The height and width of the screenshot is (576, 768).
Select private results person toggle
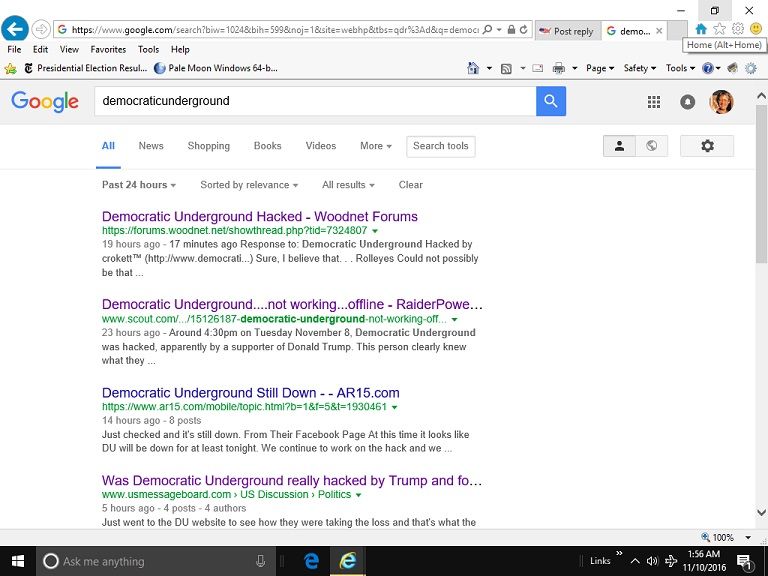tap(619, 146)
